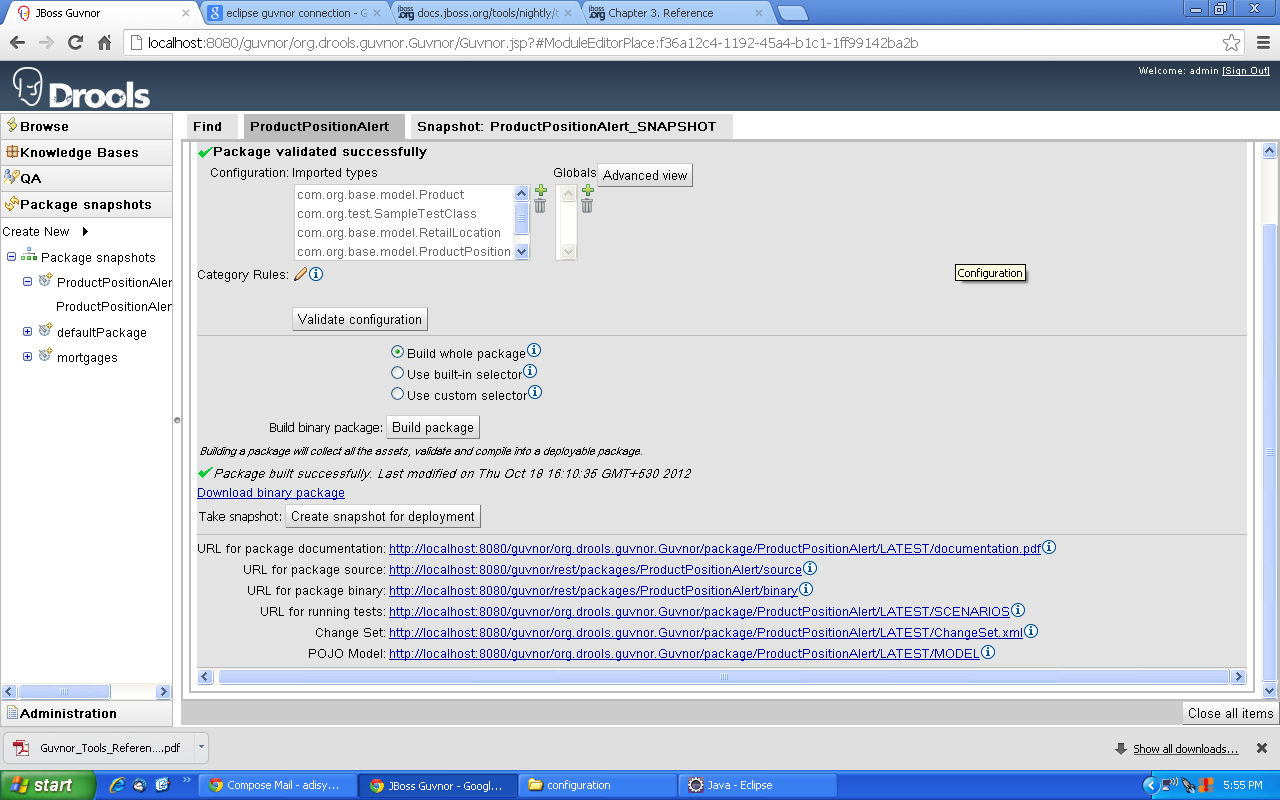Open the Create New dropdown arrow
The image size is (1280, 800).
click(x=86, y=231)
